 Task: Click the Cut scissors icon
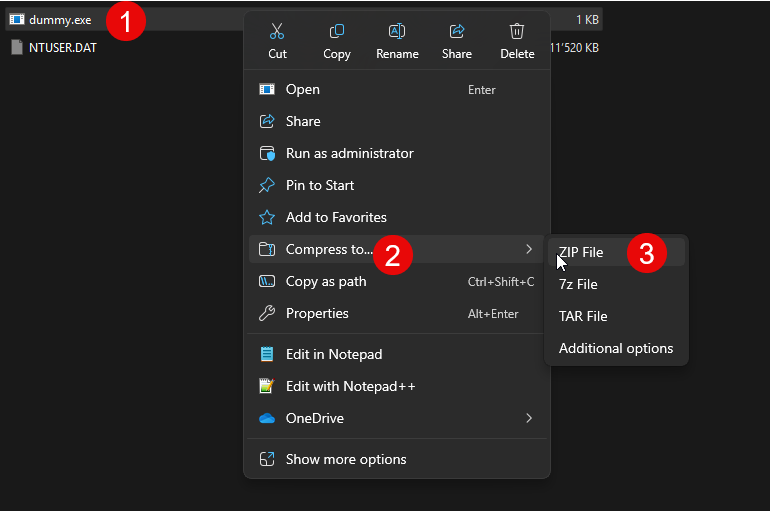(277, 32)
